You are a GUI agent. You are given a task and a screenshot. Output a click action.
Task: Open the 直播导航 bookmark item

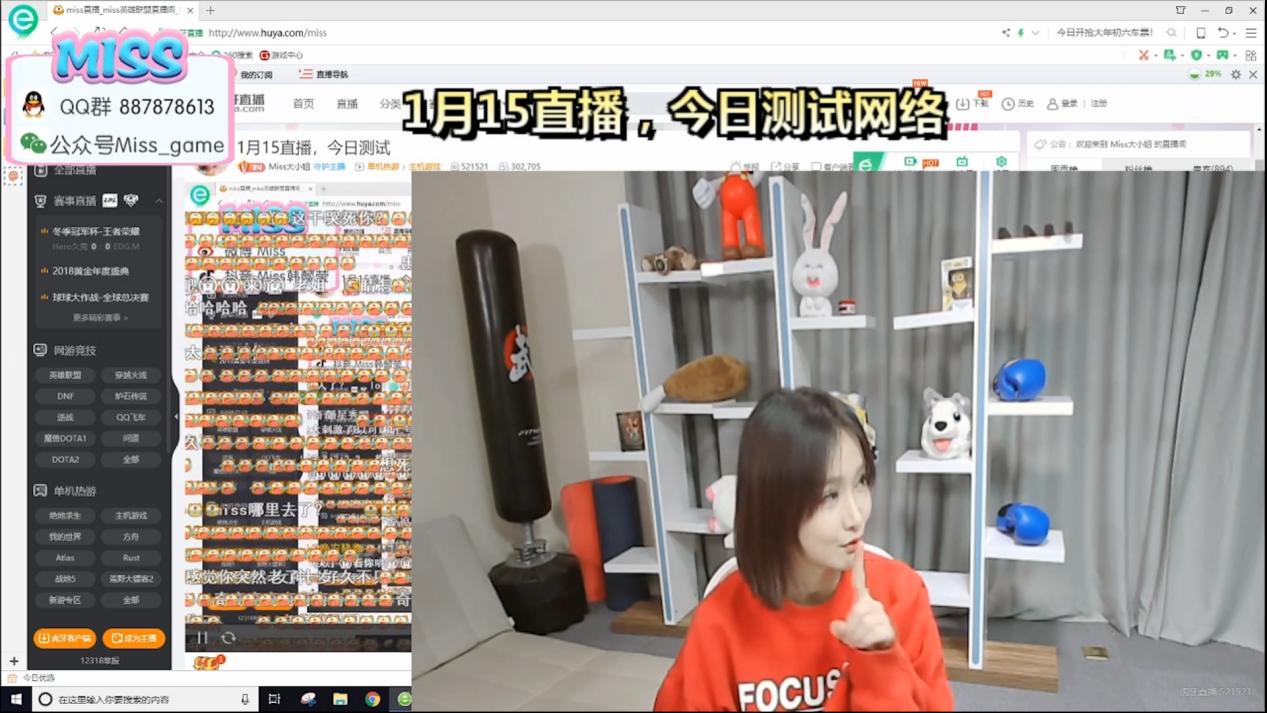point(325,74)
